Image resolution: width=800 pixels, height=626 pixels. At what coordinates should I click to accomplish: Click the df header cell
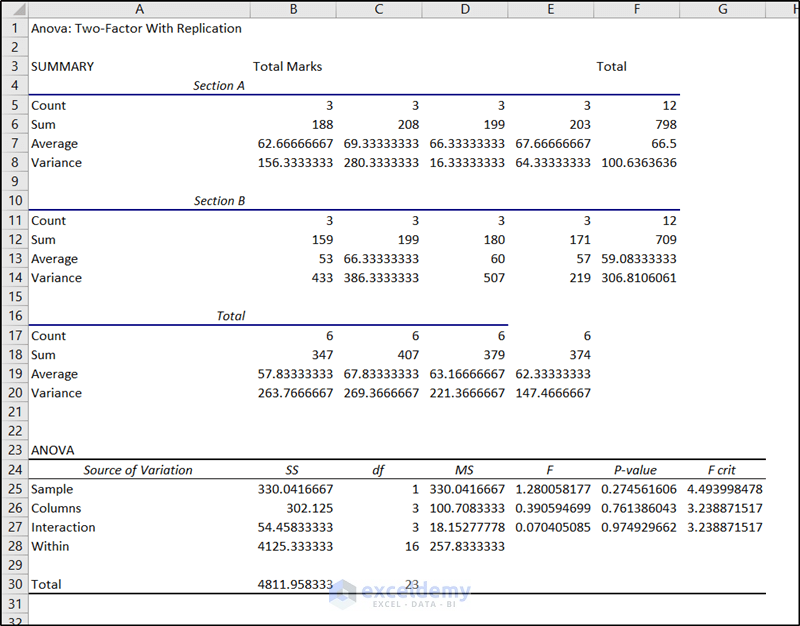tap(378, 470)
